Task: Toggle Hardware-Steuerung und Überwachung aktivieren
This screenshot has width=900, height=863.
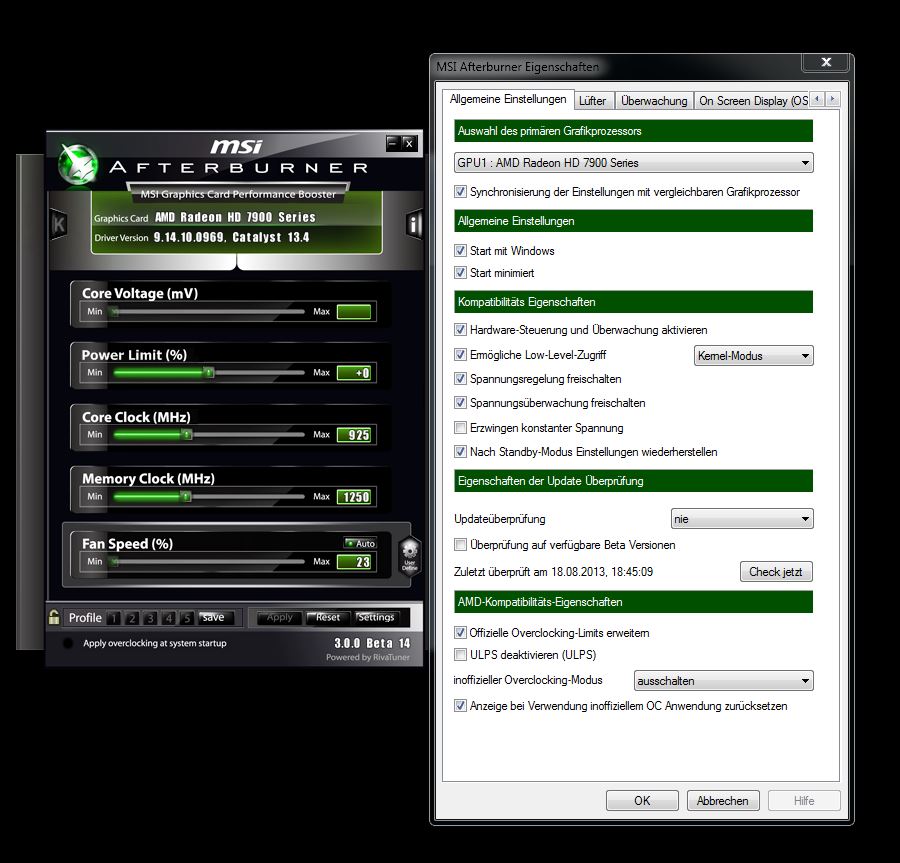Action: coord(460,329)
